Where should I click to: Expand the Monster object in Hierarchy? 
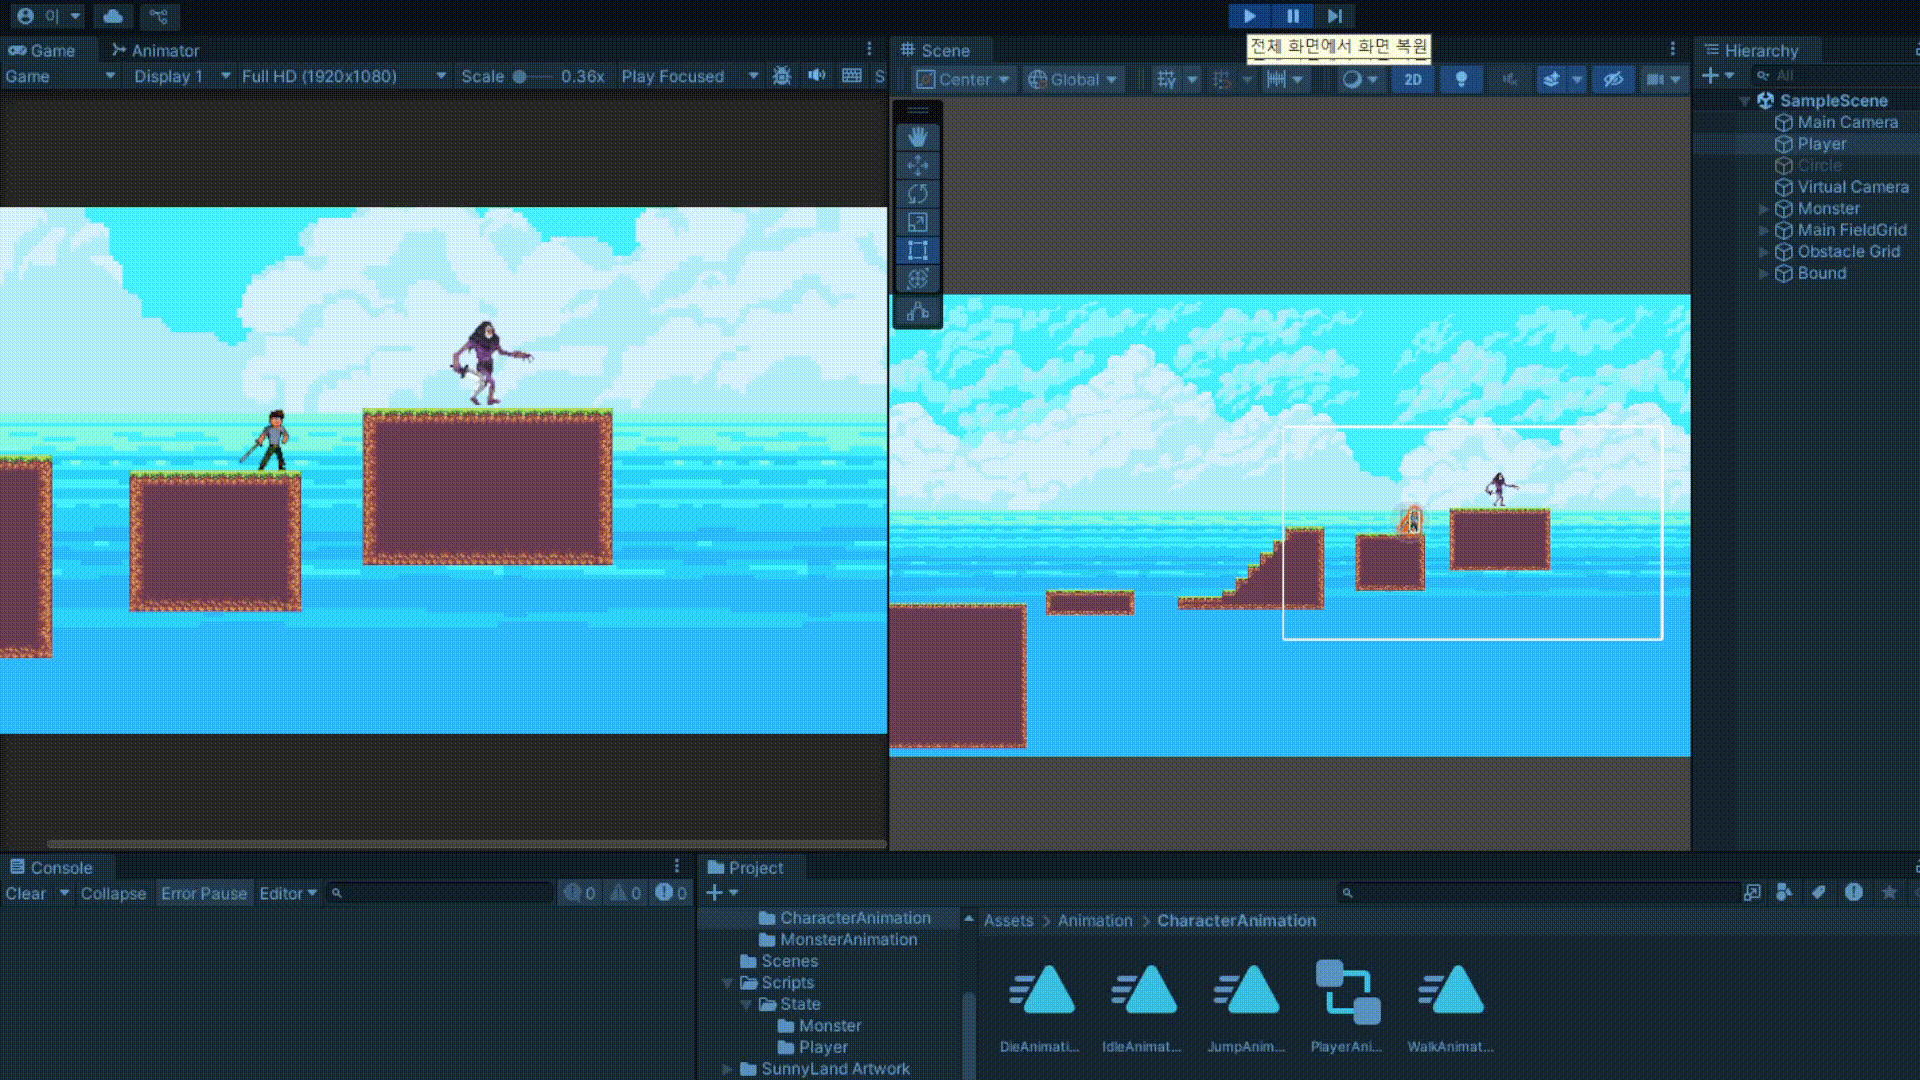[x=1764, y=209]
